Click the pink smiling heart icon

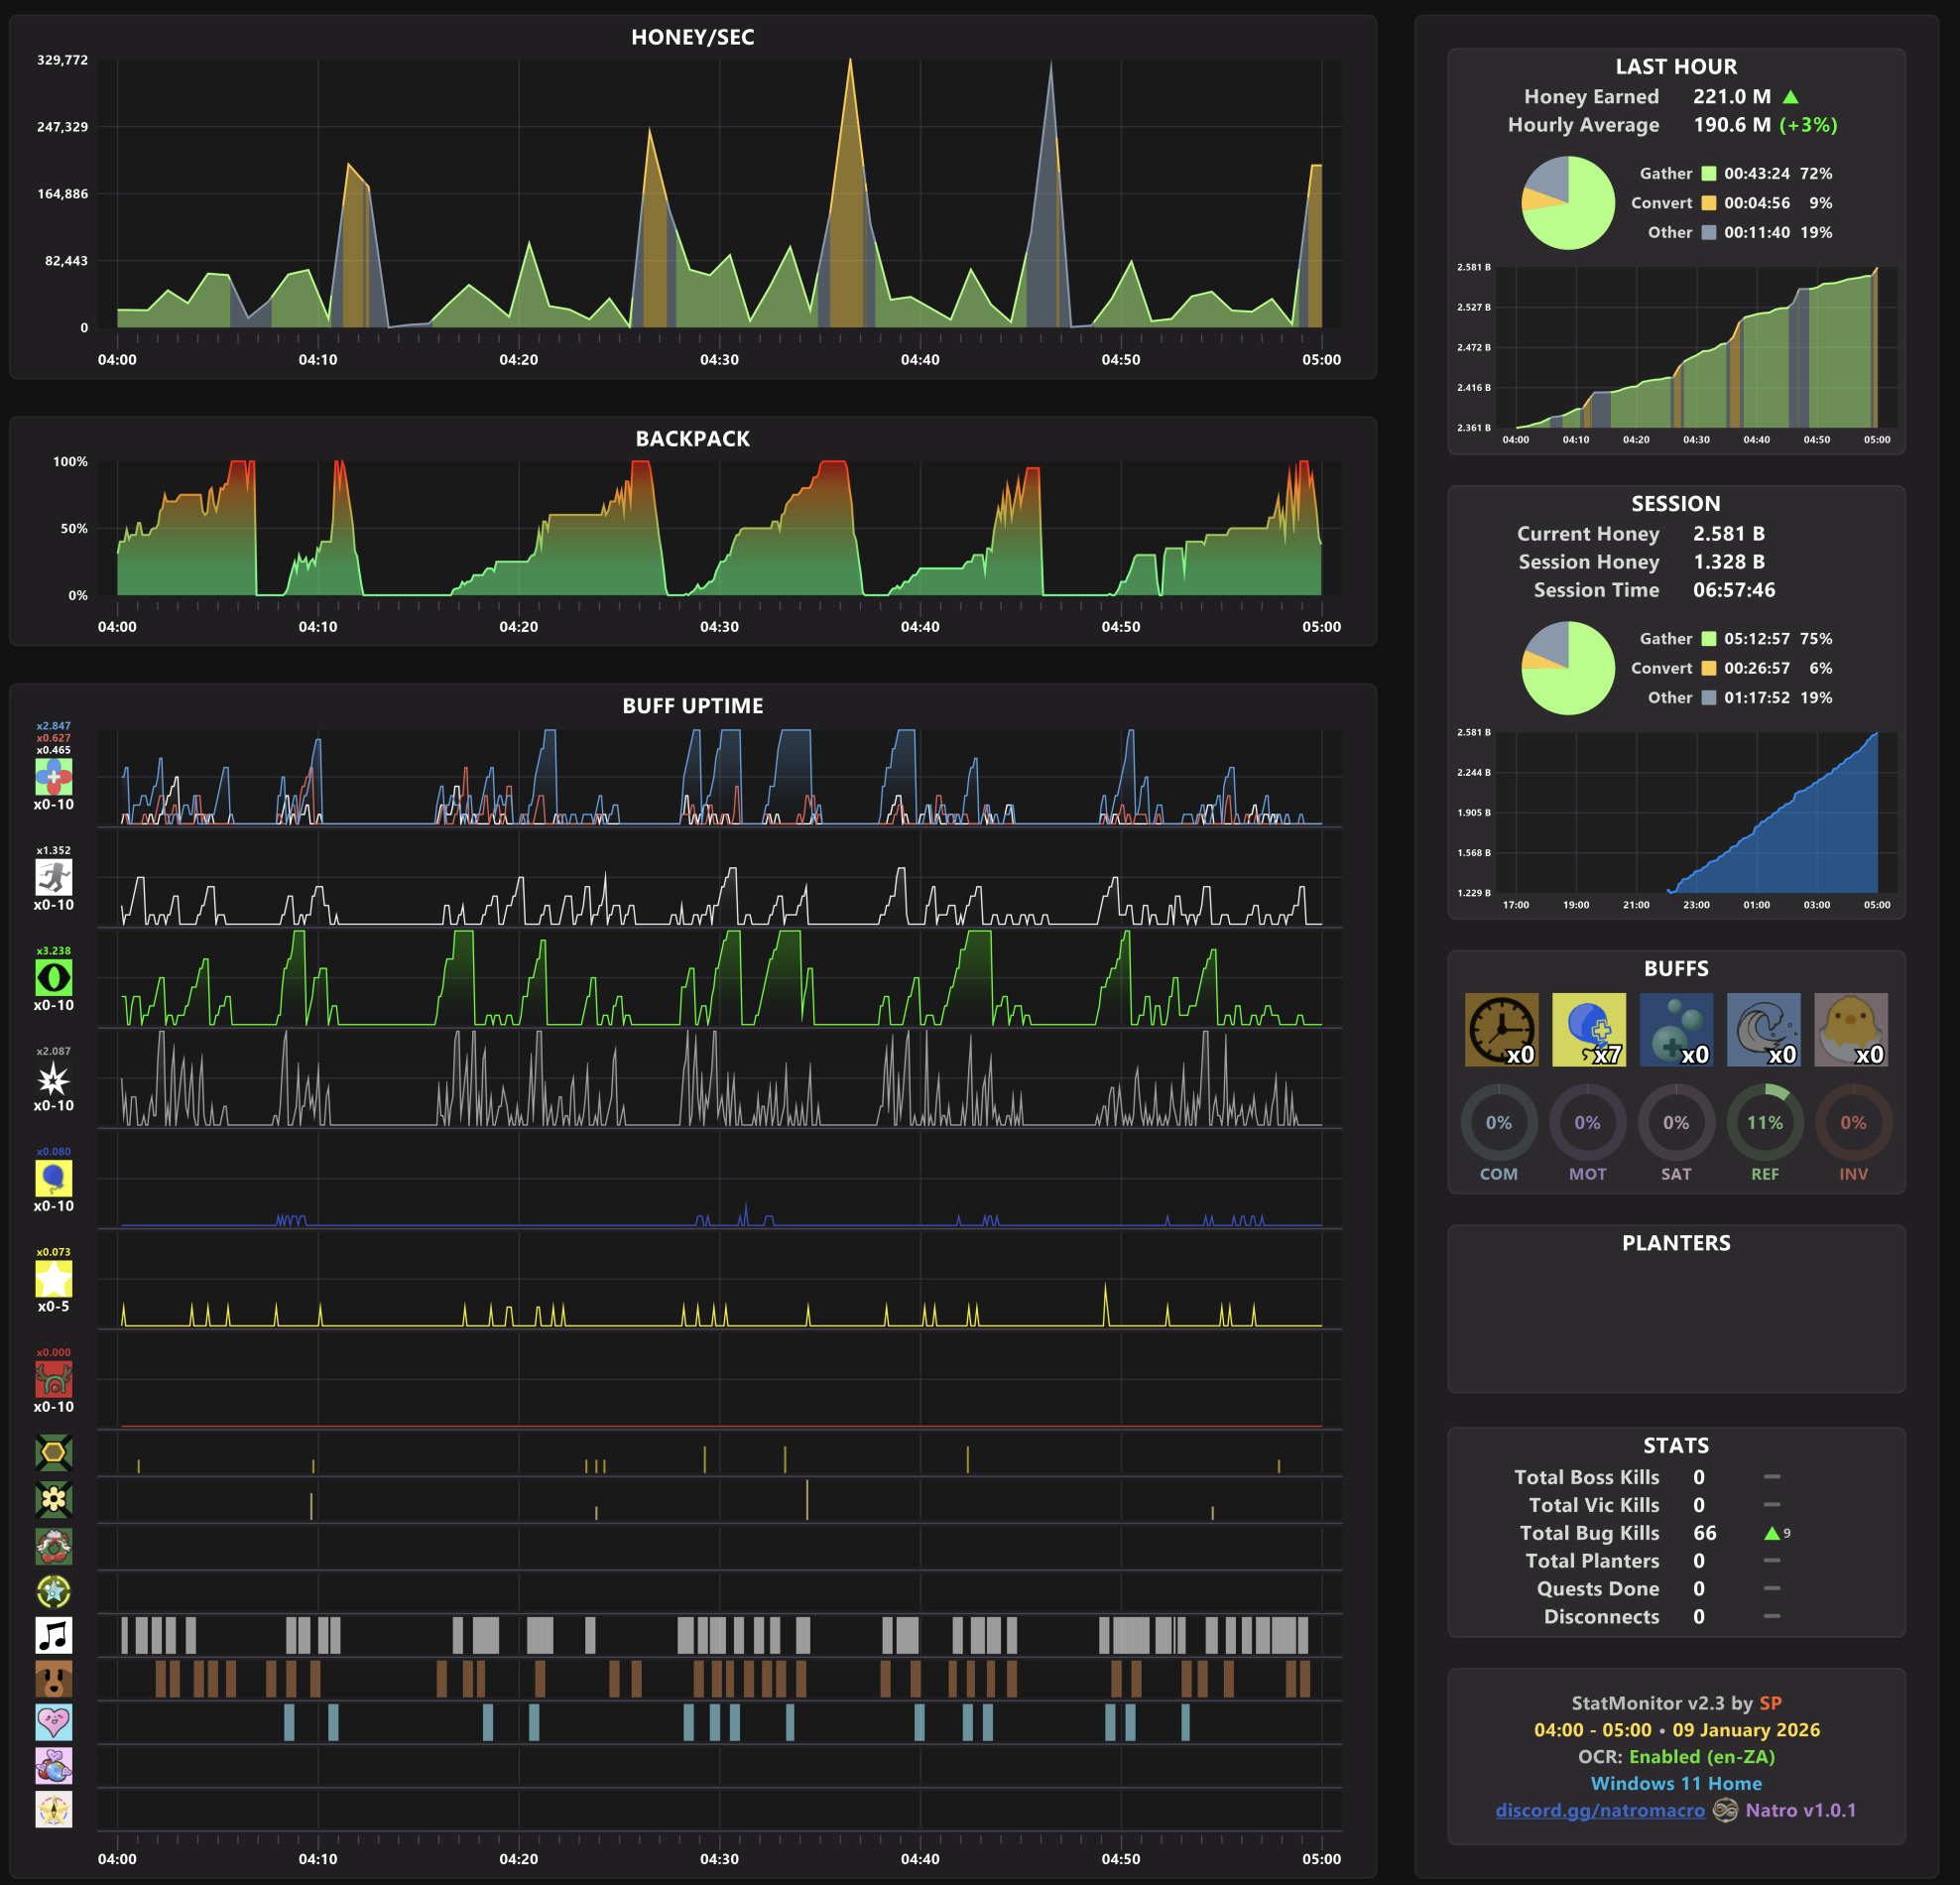click(54, 1722)
